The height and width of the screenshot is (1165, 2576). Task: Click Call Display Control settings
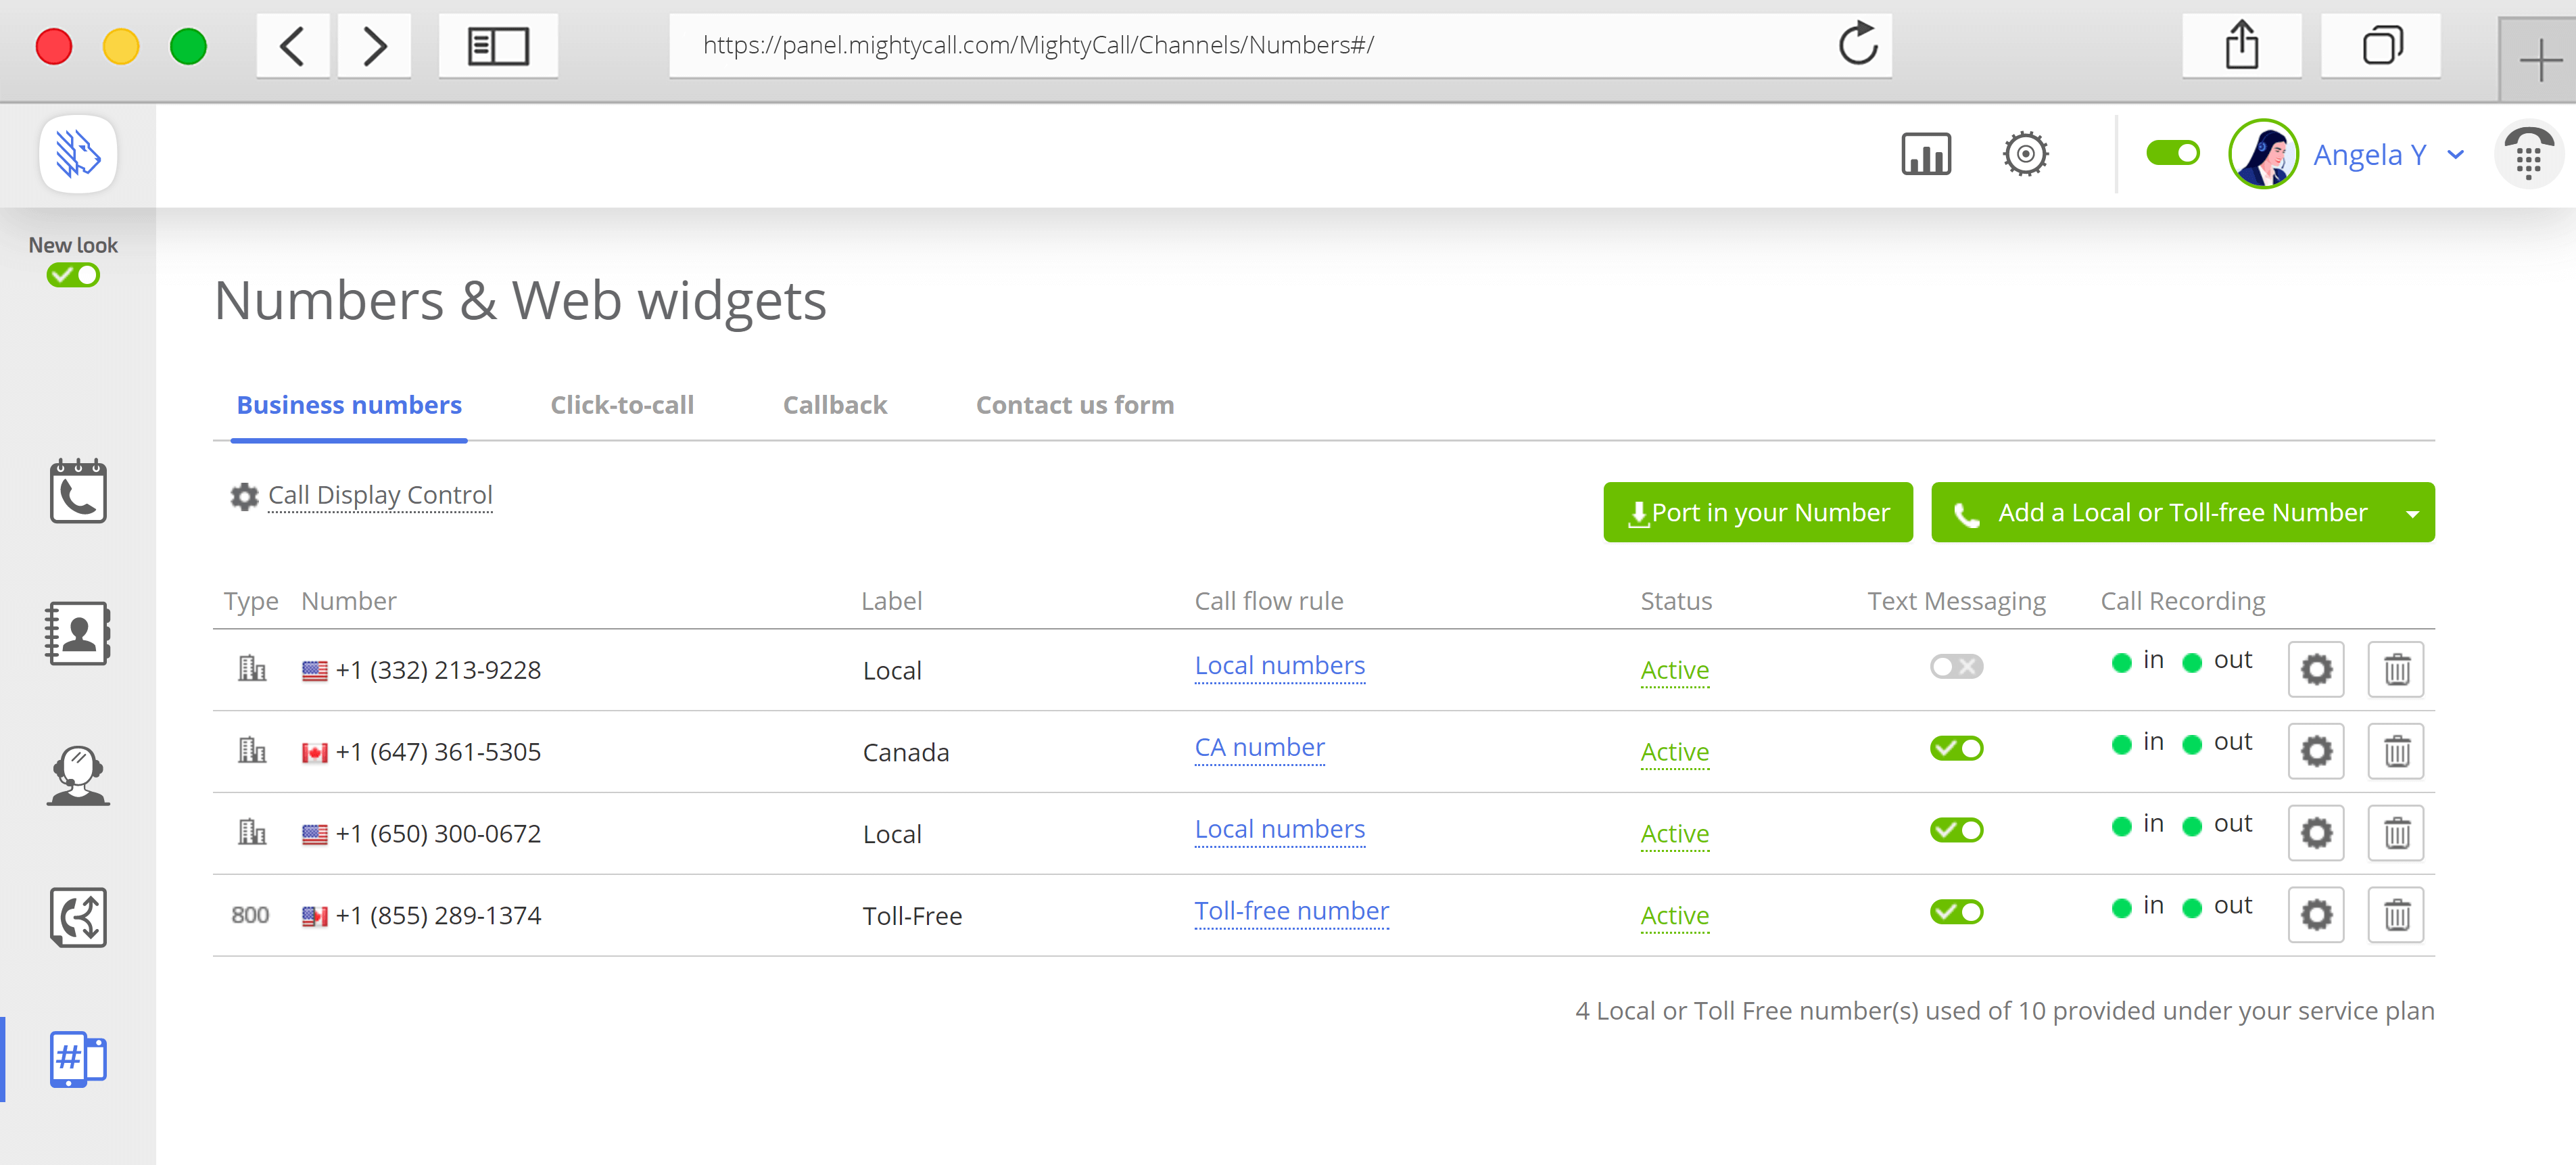pyautogui.click(x=363, y=494)
